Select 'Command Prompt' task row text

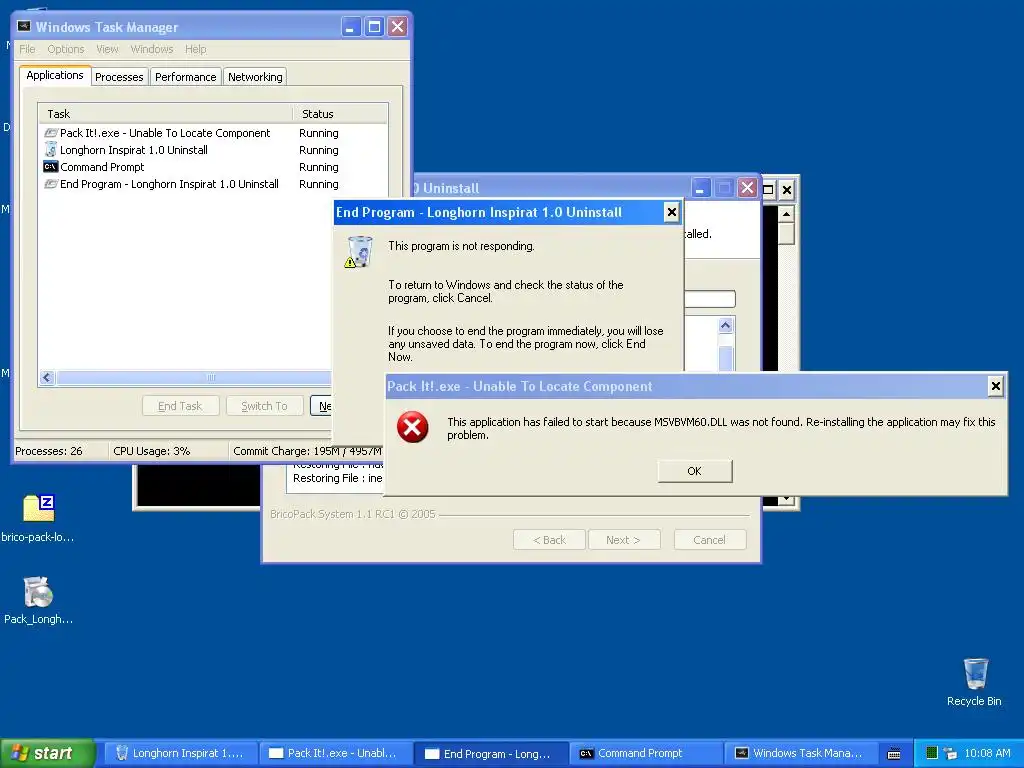(102, 167)
